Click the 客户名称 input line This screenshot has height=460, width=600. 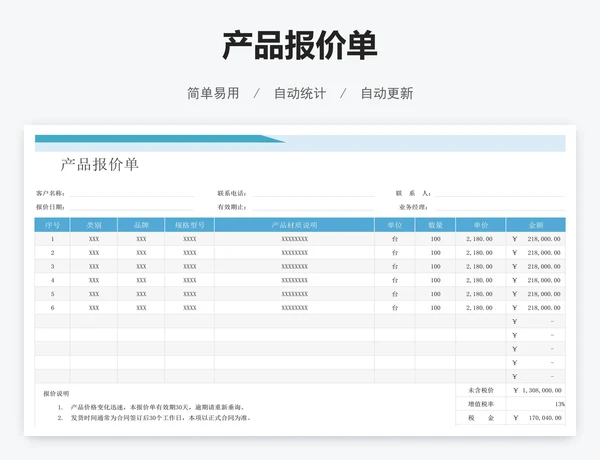132,193
